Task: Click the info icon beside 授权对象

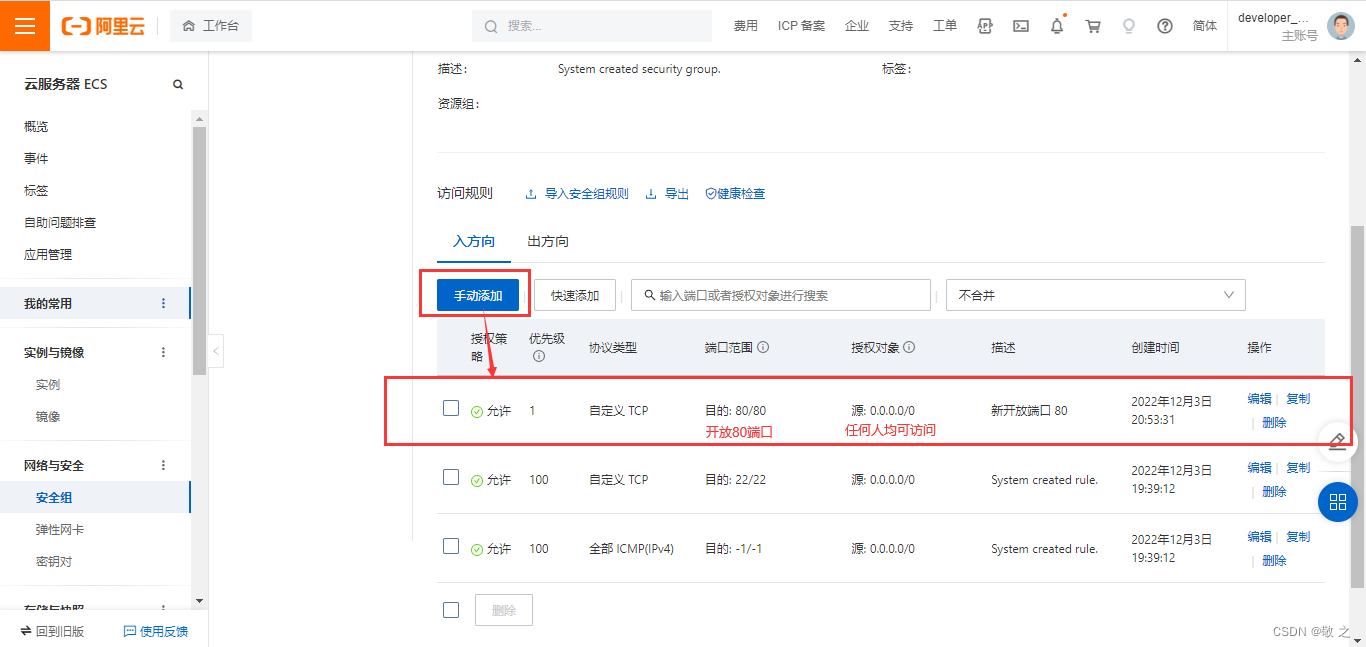Action: [x=909, y=347]
